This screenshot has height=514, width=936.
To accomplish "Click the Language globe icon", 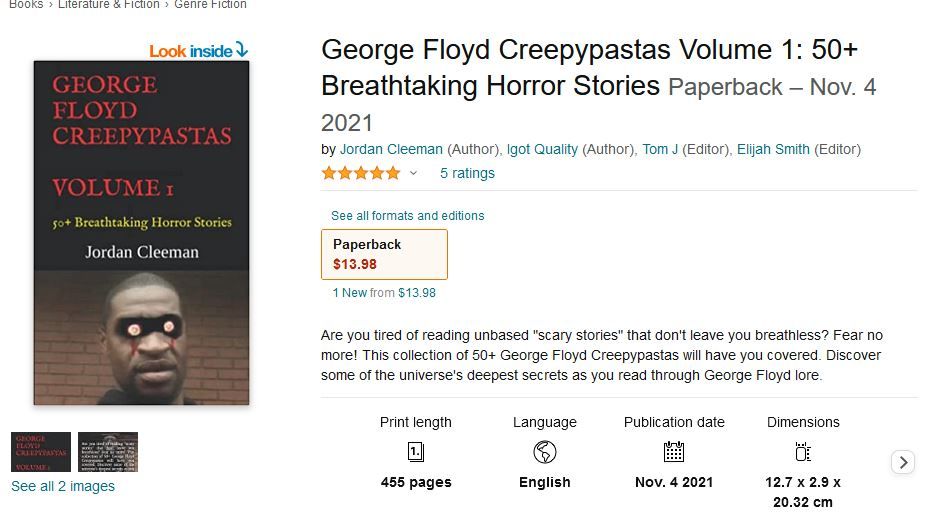I will 544,452.
